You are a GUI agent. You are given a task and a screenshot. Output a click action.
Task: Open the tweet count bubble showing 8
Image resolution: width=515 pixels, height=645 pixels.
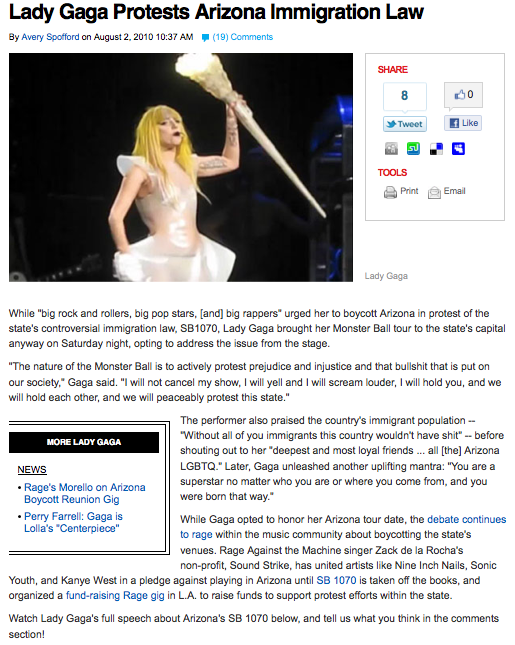pyautogui.click(x=405, y=96)
